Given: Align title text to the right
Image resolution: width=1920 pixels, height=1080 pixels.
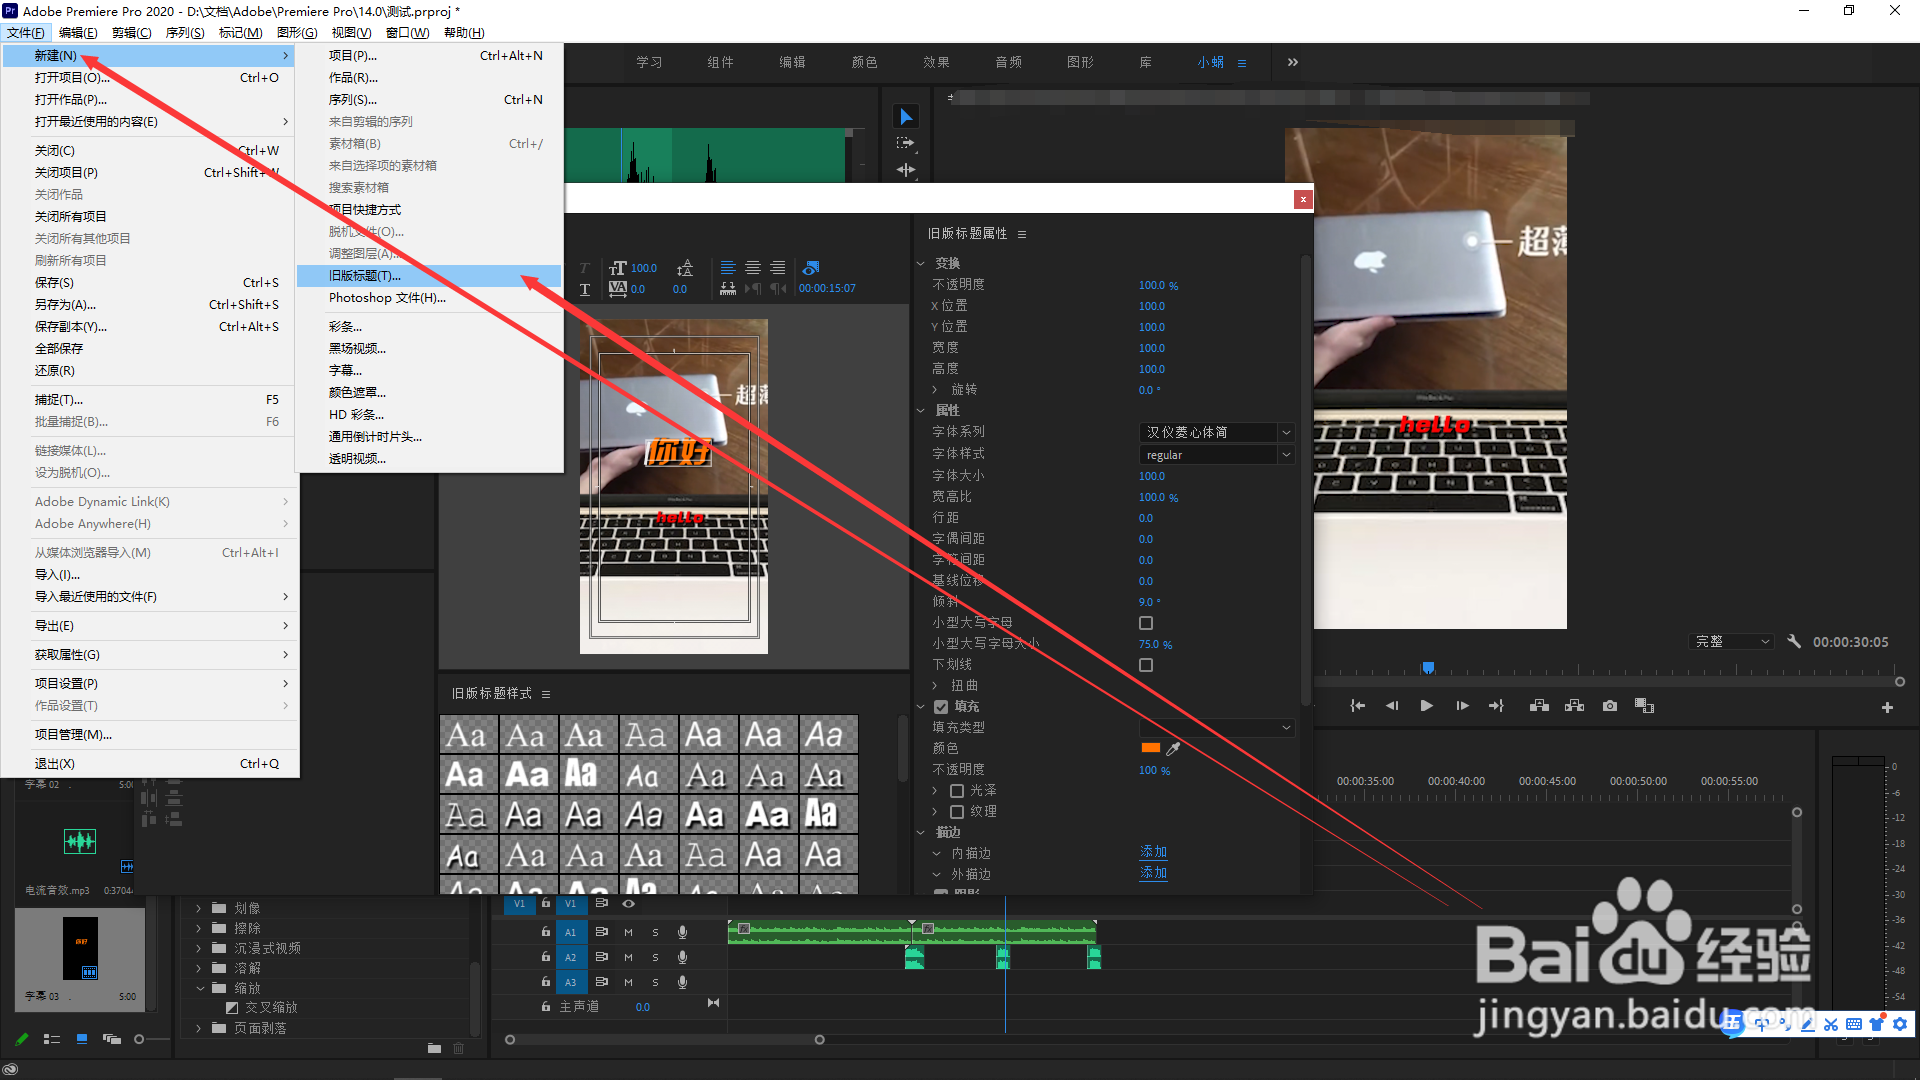Looking at the screenshot, I should pyautogui.click(x=778, y=268).
